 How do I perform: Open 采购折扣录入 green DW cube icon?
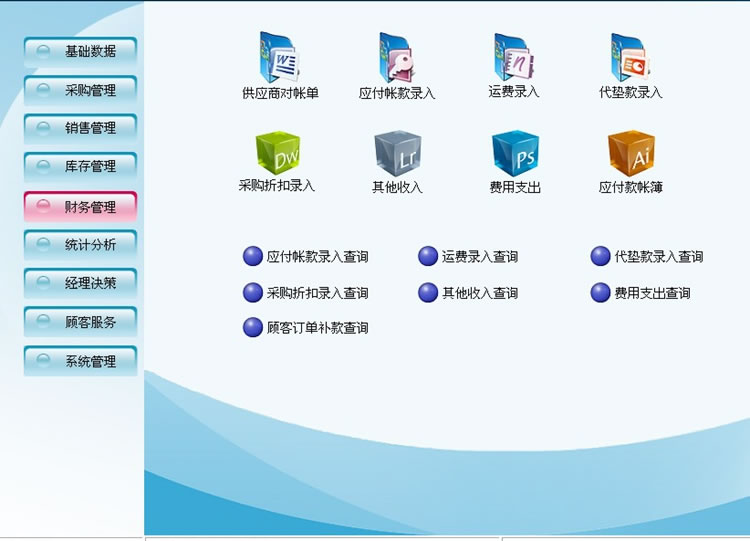277,154
